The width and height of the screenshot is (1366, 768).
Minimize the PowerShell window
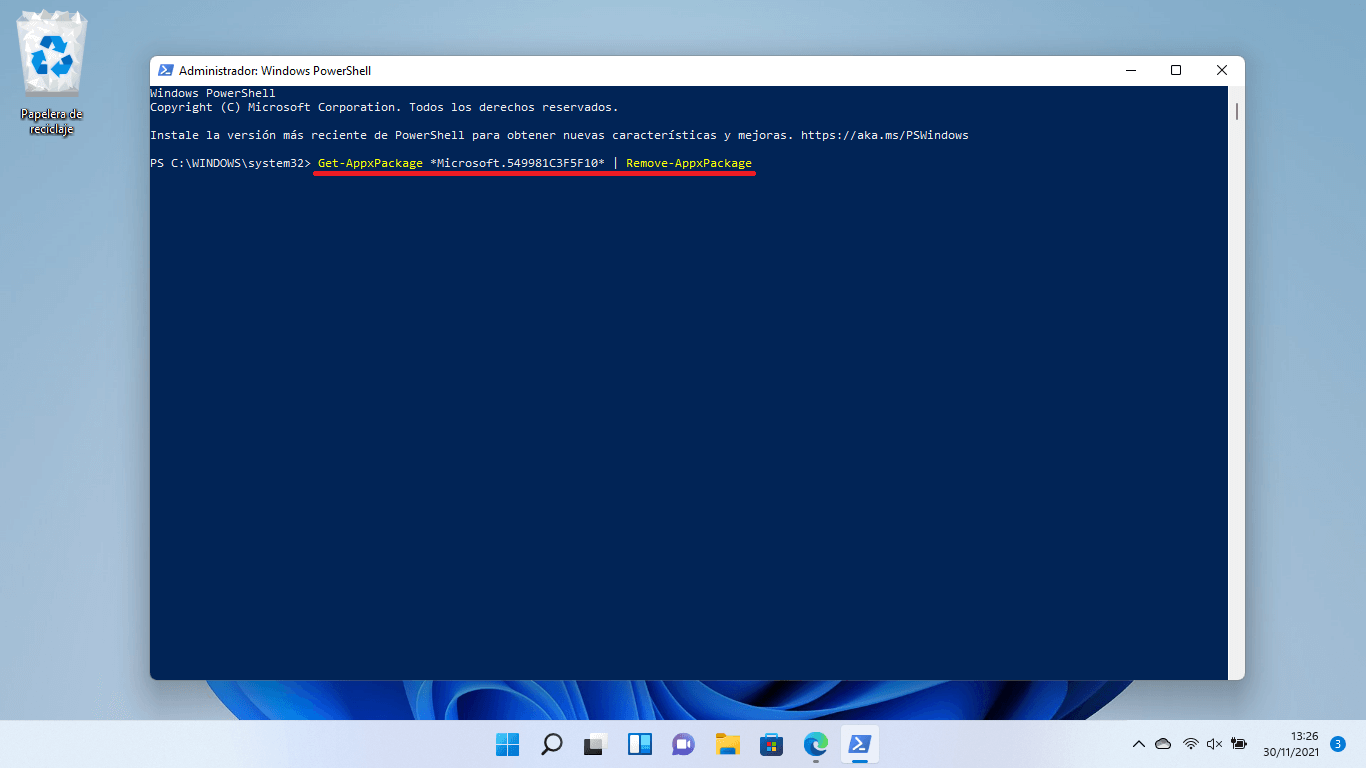pyautogui.click(x=1130, y=71)
